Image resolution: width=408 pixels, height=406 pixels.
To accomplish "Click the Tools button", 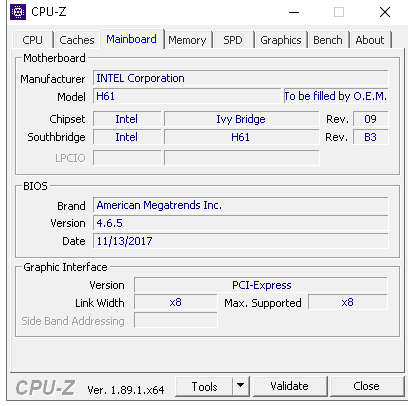I will tap(204, 386).
